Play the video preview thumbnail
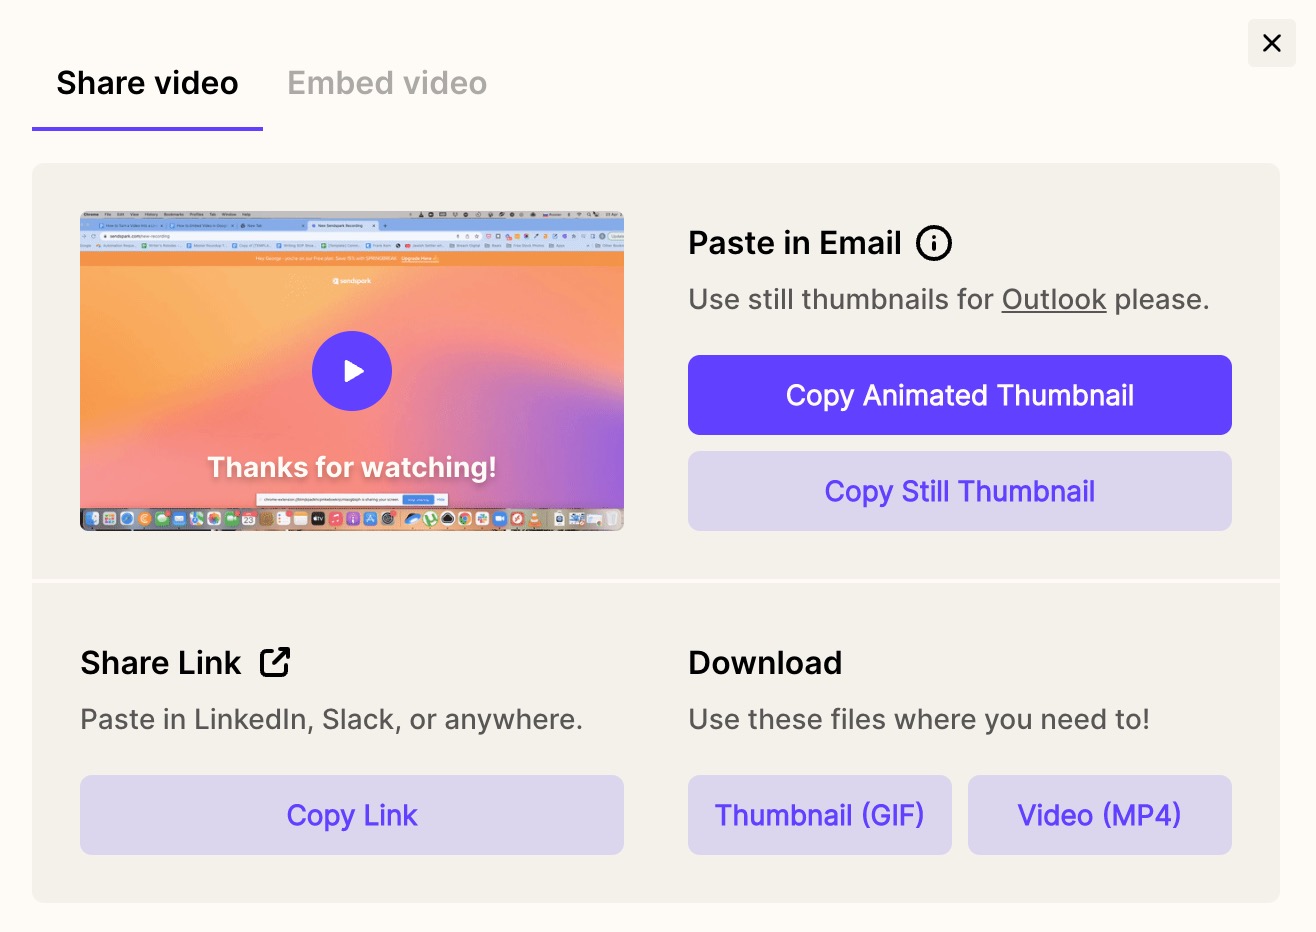This screenshot has height=932, width=1316. [x=352, y=371]
